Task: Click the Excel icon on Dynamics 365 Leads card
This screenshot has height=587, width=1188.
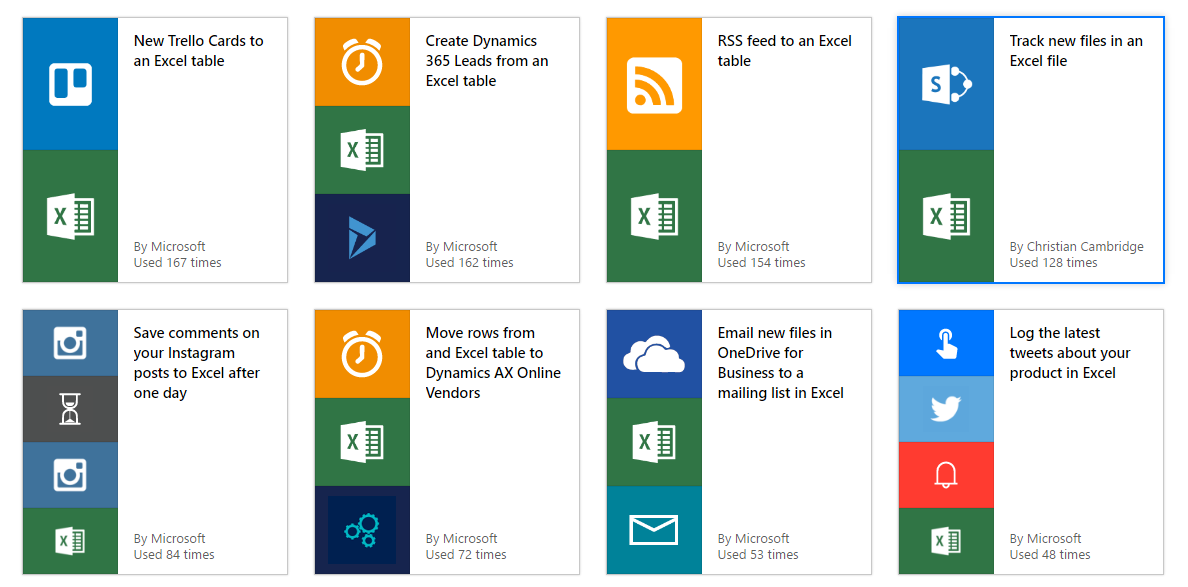Action: [362, 150]
